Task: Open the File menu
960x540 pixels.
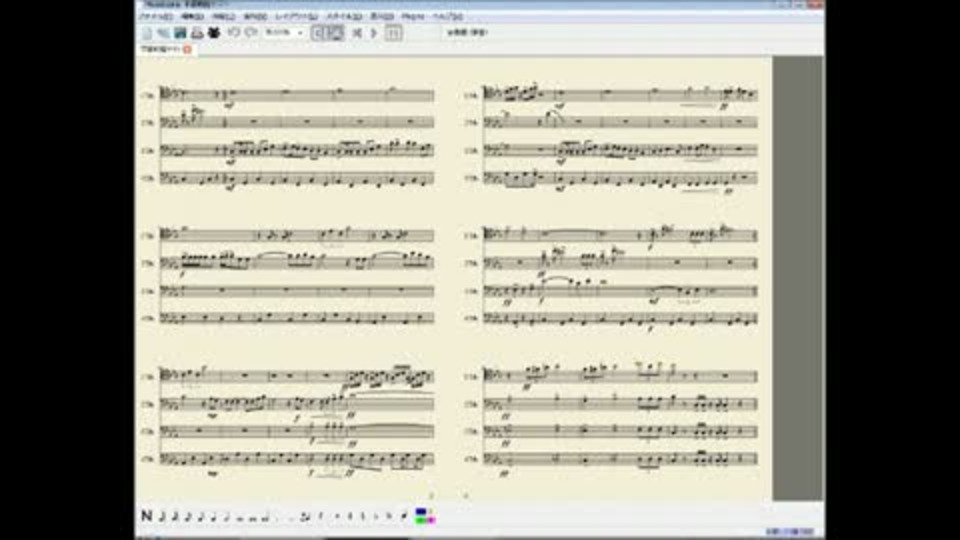Action: [157, 17]
